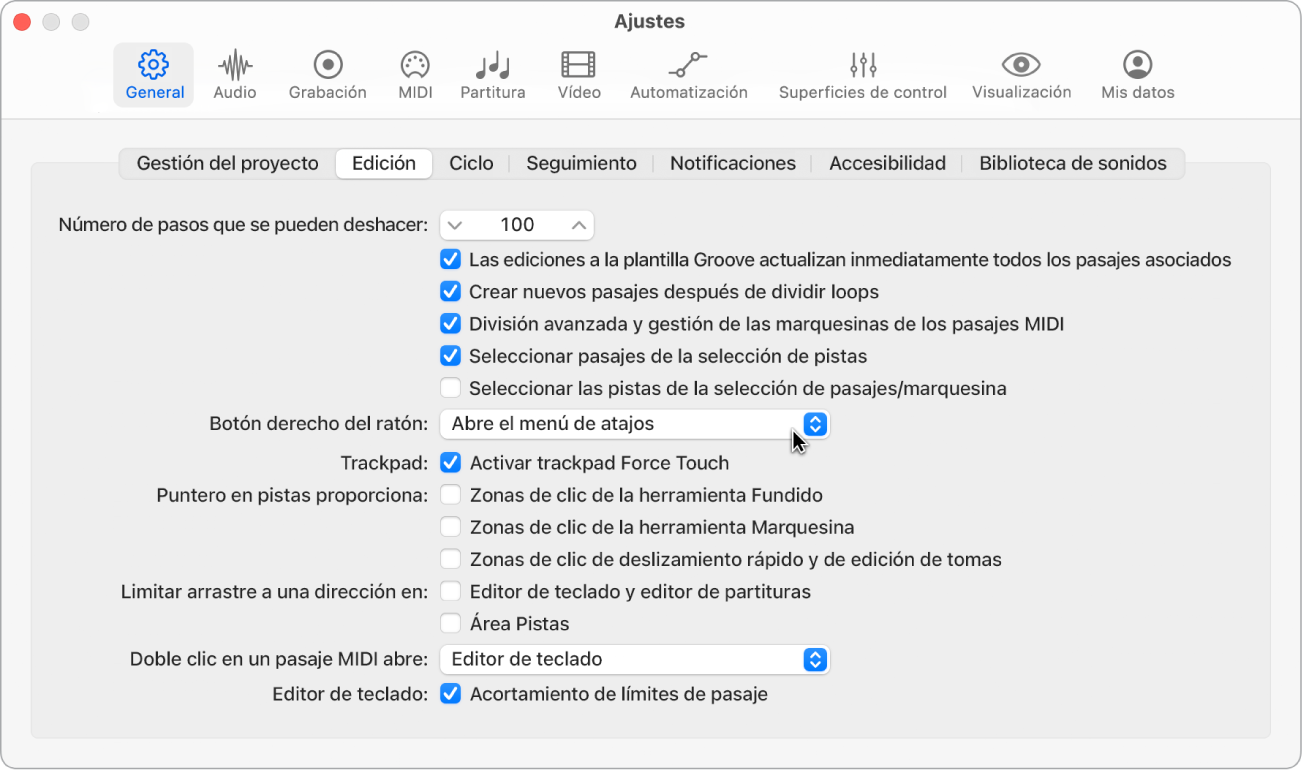The width and height of the screenshot is (1303, 771).
Task: Disable Activar trackpad Force Touch
Action: click(451, 463)
